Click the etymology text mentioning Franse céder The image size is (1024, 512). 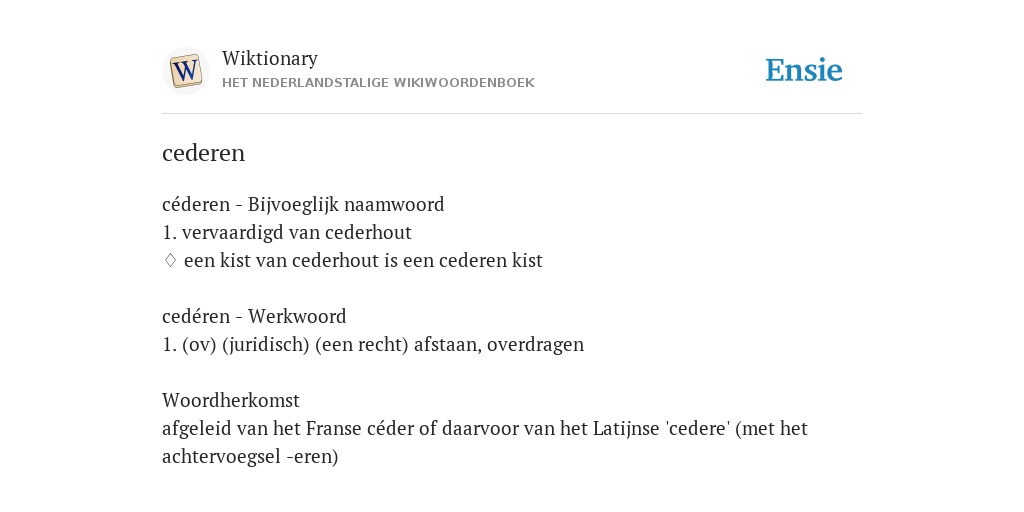(x=485, y=428)
